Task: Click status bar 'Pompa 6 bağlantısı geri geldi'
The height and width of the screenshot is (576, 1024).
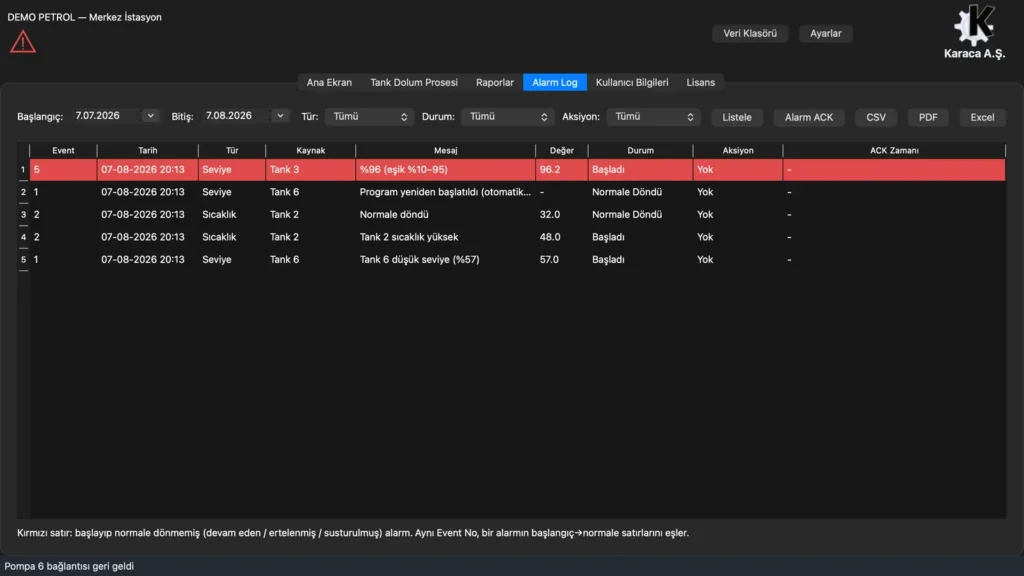Action: [69, 566]
